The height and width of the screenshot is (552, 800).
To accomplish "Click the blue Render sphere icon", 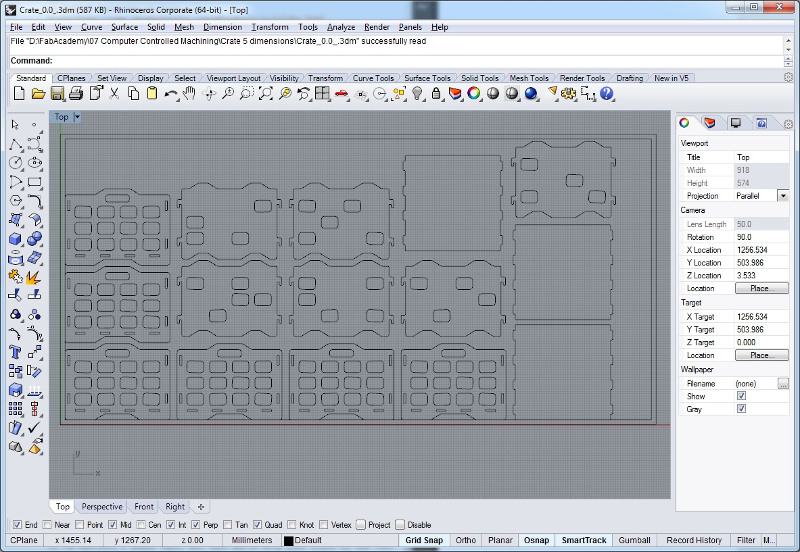I will pos(531,93).
